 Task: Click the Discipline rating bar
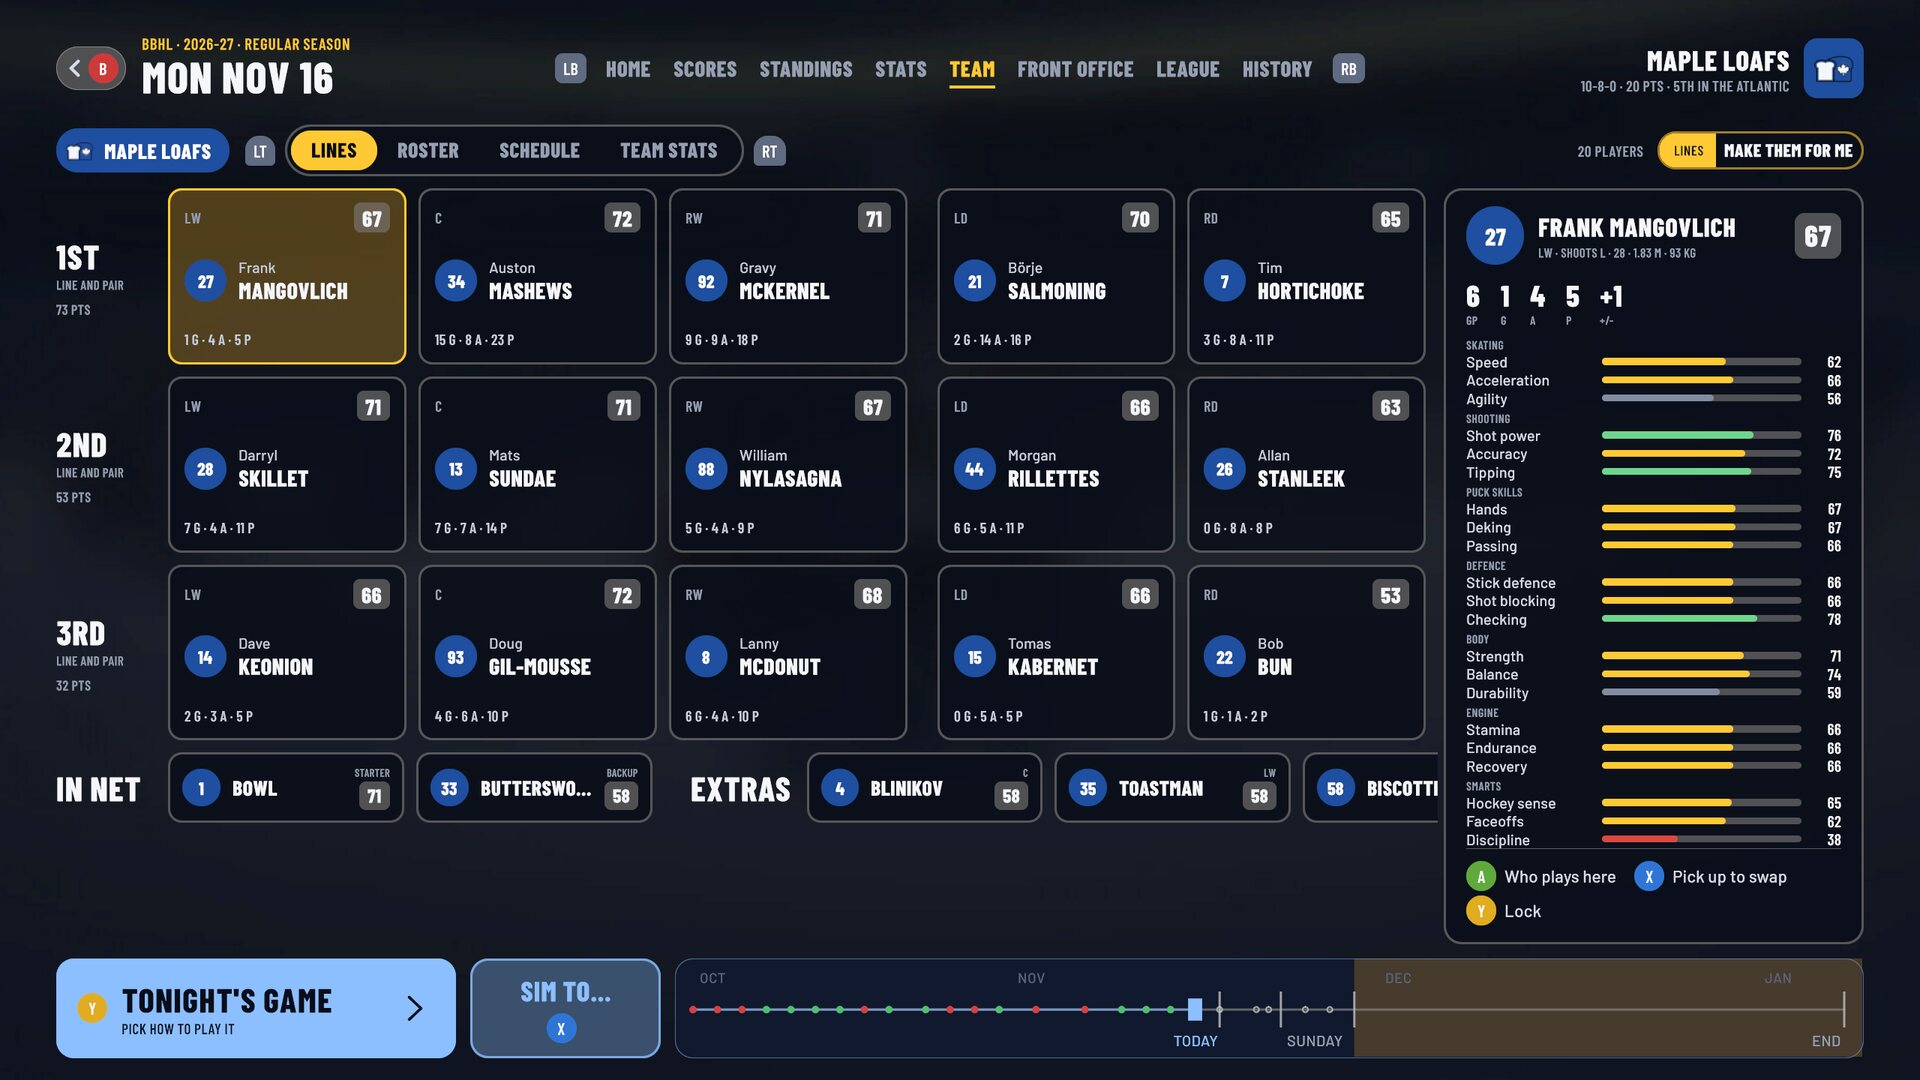[1701, 840]
